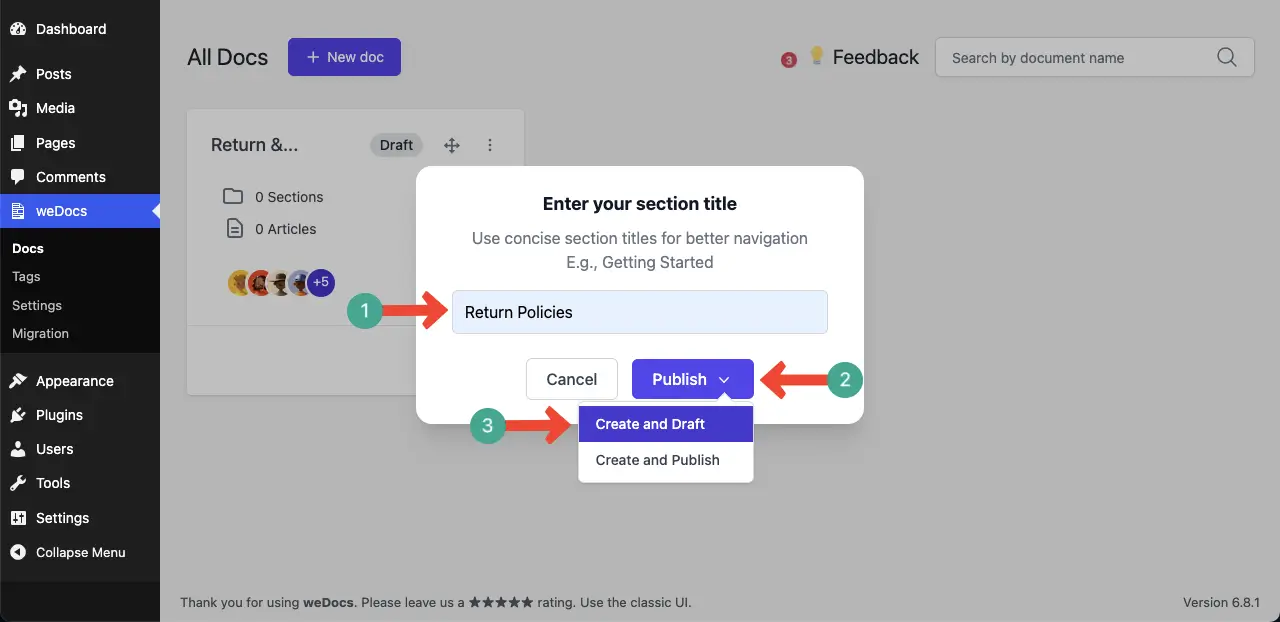Open the Dashboard from sidebar icon
The width and height of the screenshot is (1280, 622).
(18, 29)
